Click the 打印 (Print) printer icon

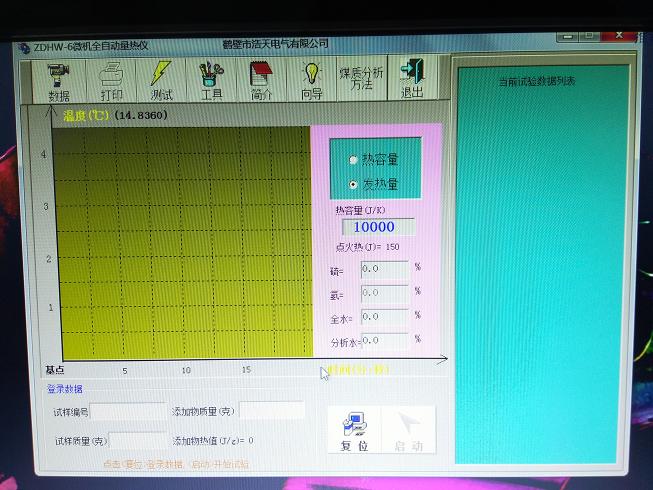(x=111, y=80)
